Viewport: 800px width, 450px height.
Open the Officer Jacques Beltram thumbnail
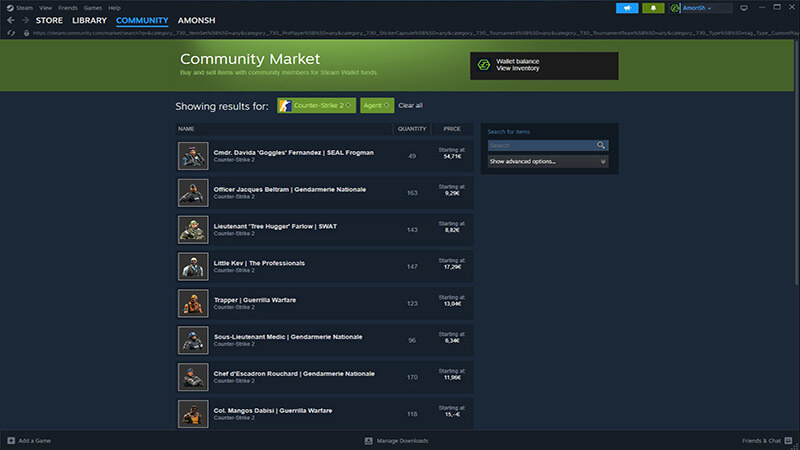[193, 192]
